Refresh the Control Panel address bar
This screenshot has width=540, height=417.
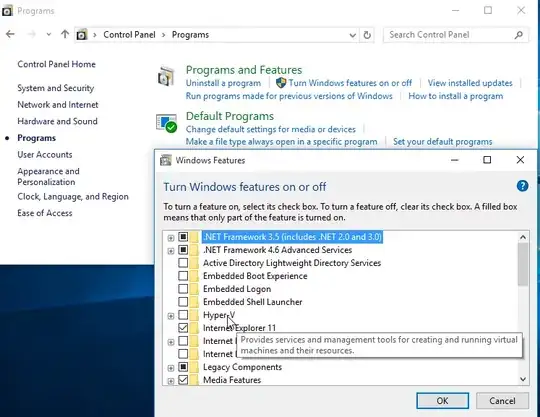coord(367,35)
